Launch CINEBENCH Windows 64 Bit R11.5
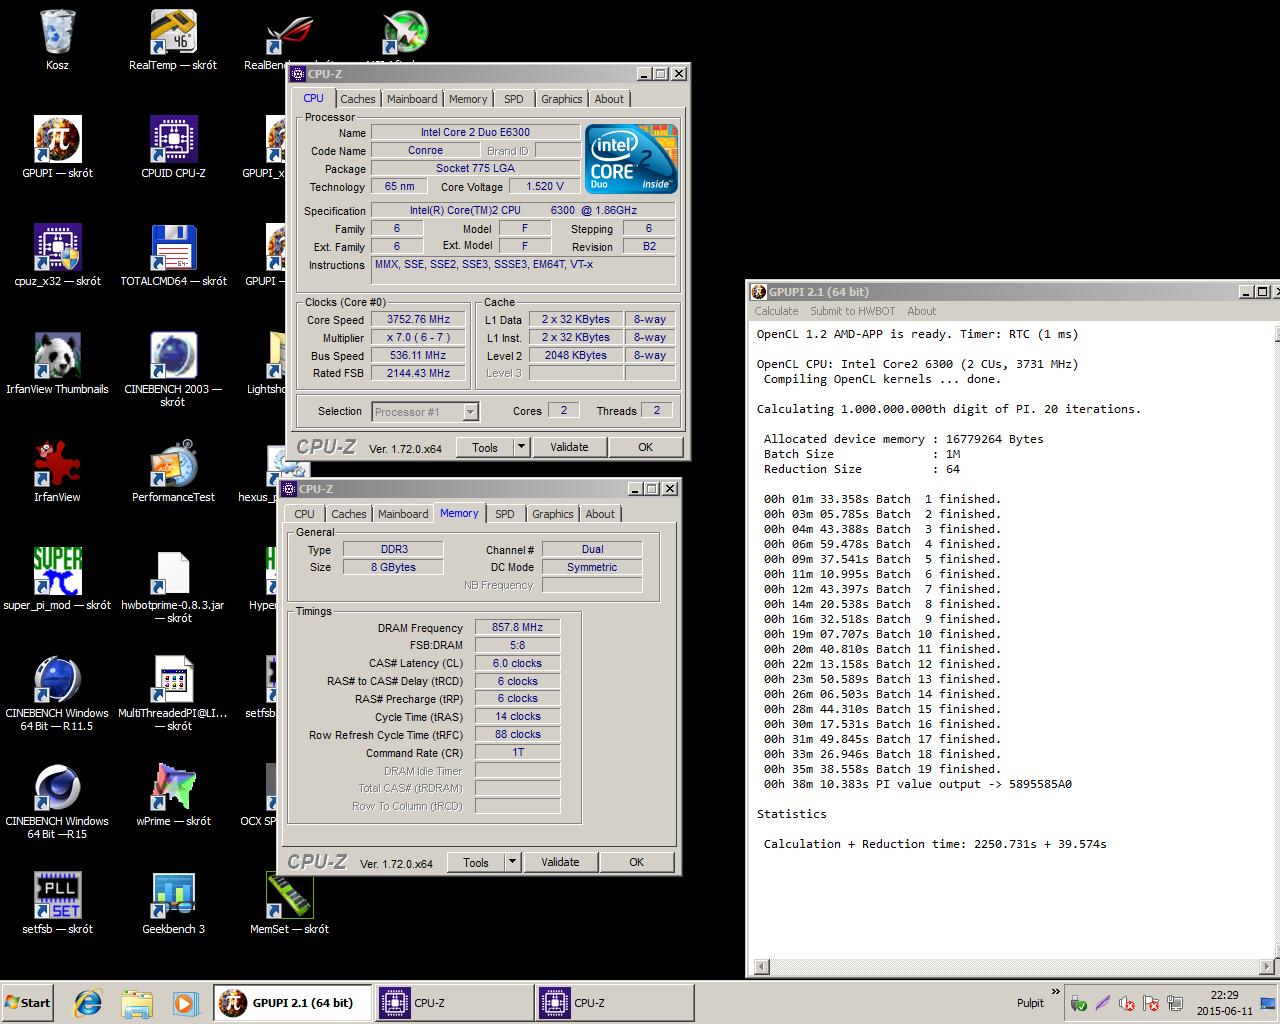1280x1024 pixels. [x=57, y=694]
